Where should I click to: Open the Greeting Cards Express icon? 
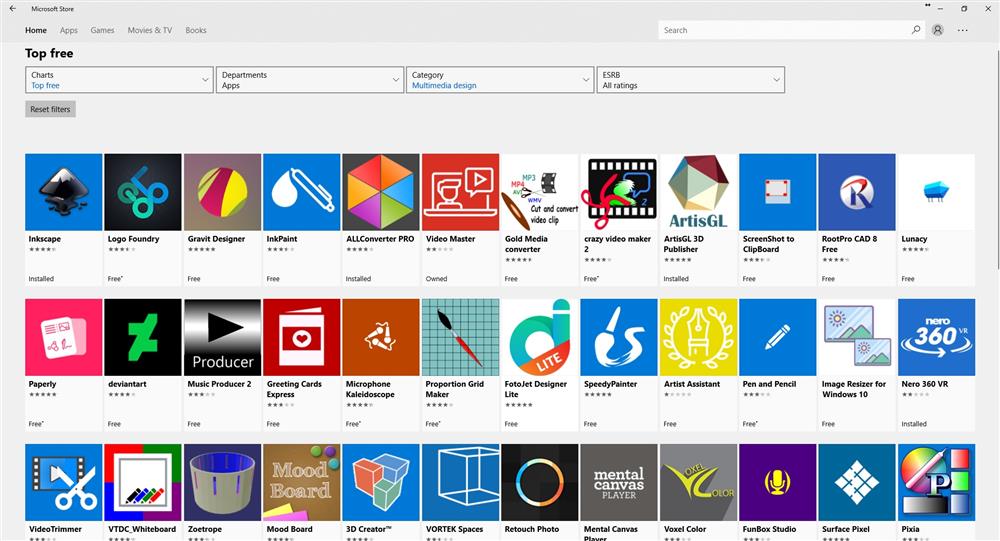coord(302,337)
